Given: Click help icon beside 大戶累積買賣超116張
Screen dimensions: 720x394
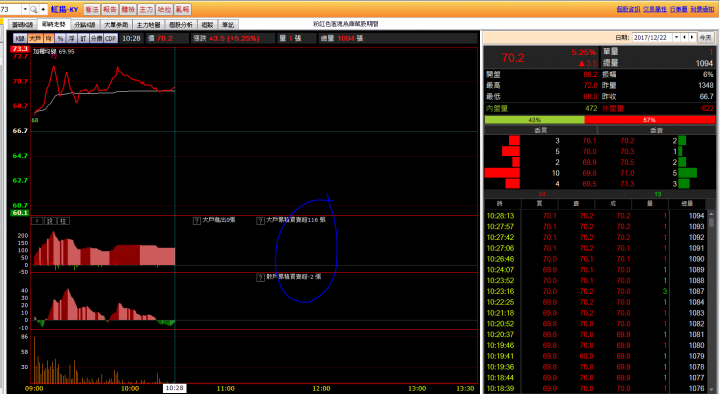Looking at the screenshot, I should [x=260, y=221].
